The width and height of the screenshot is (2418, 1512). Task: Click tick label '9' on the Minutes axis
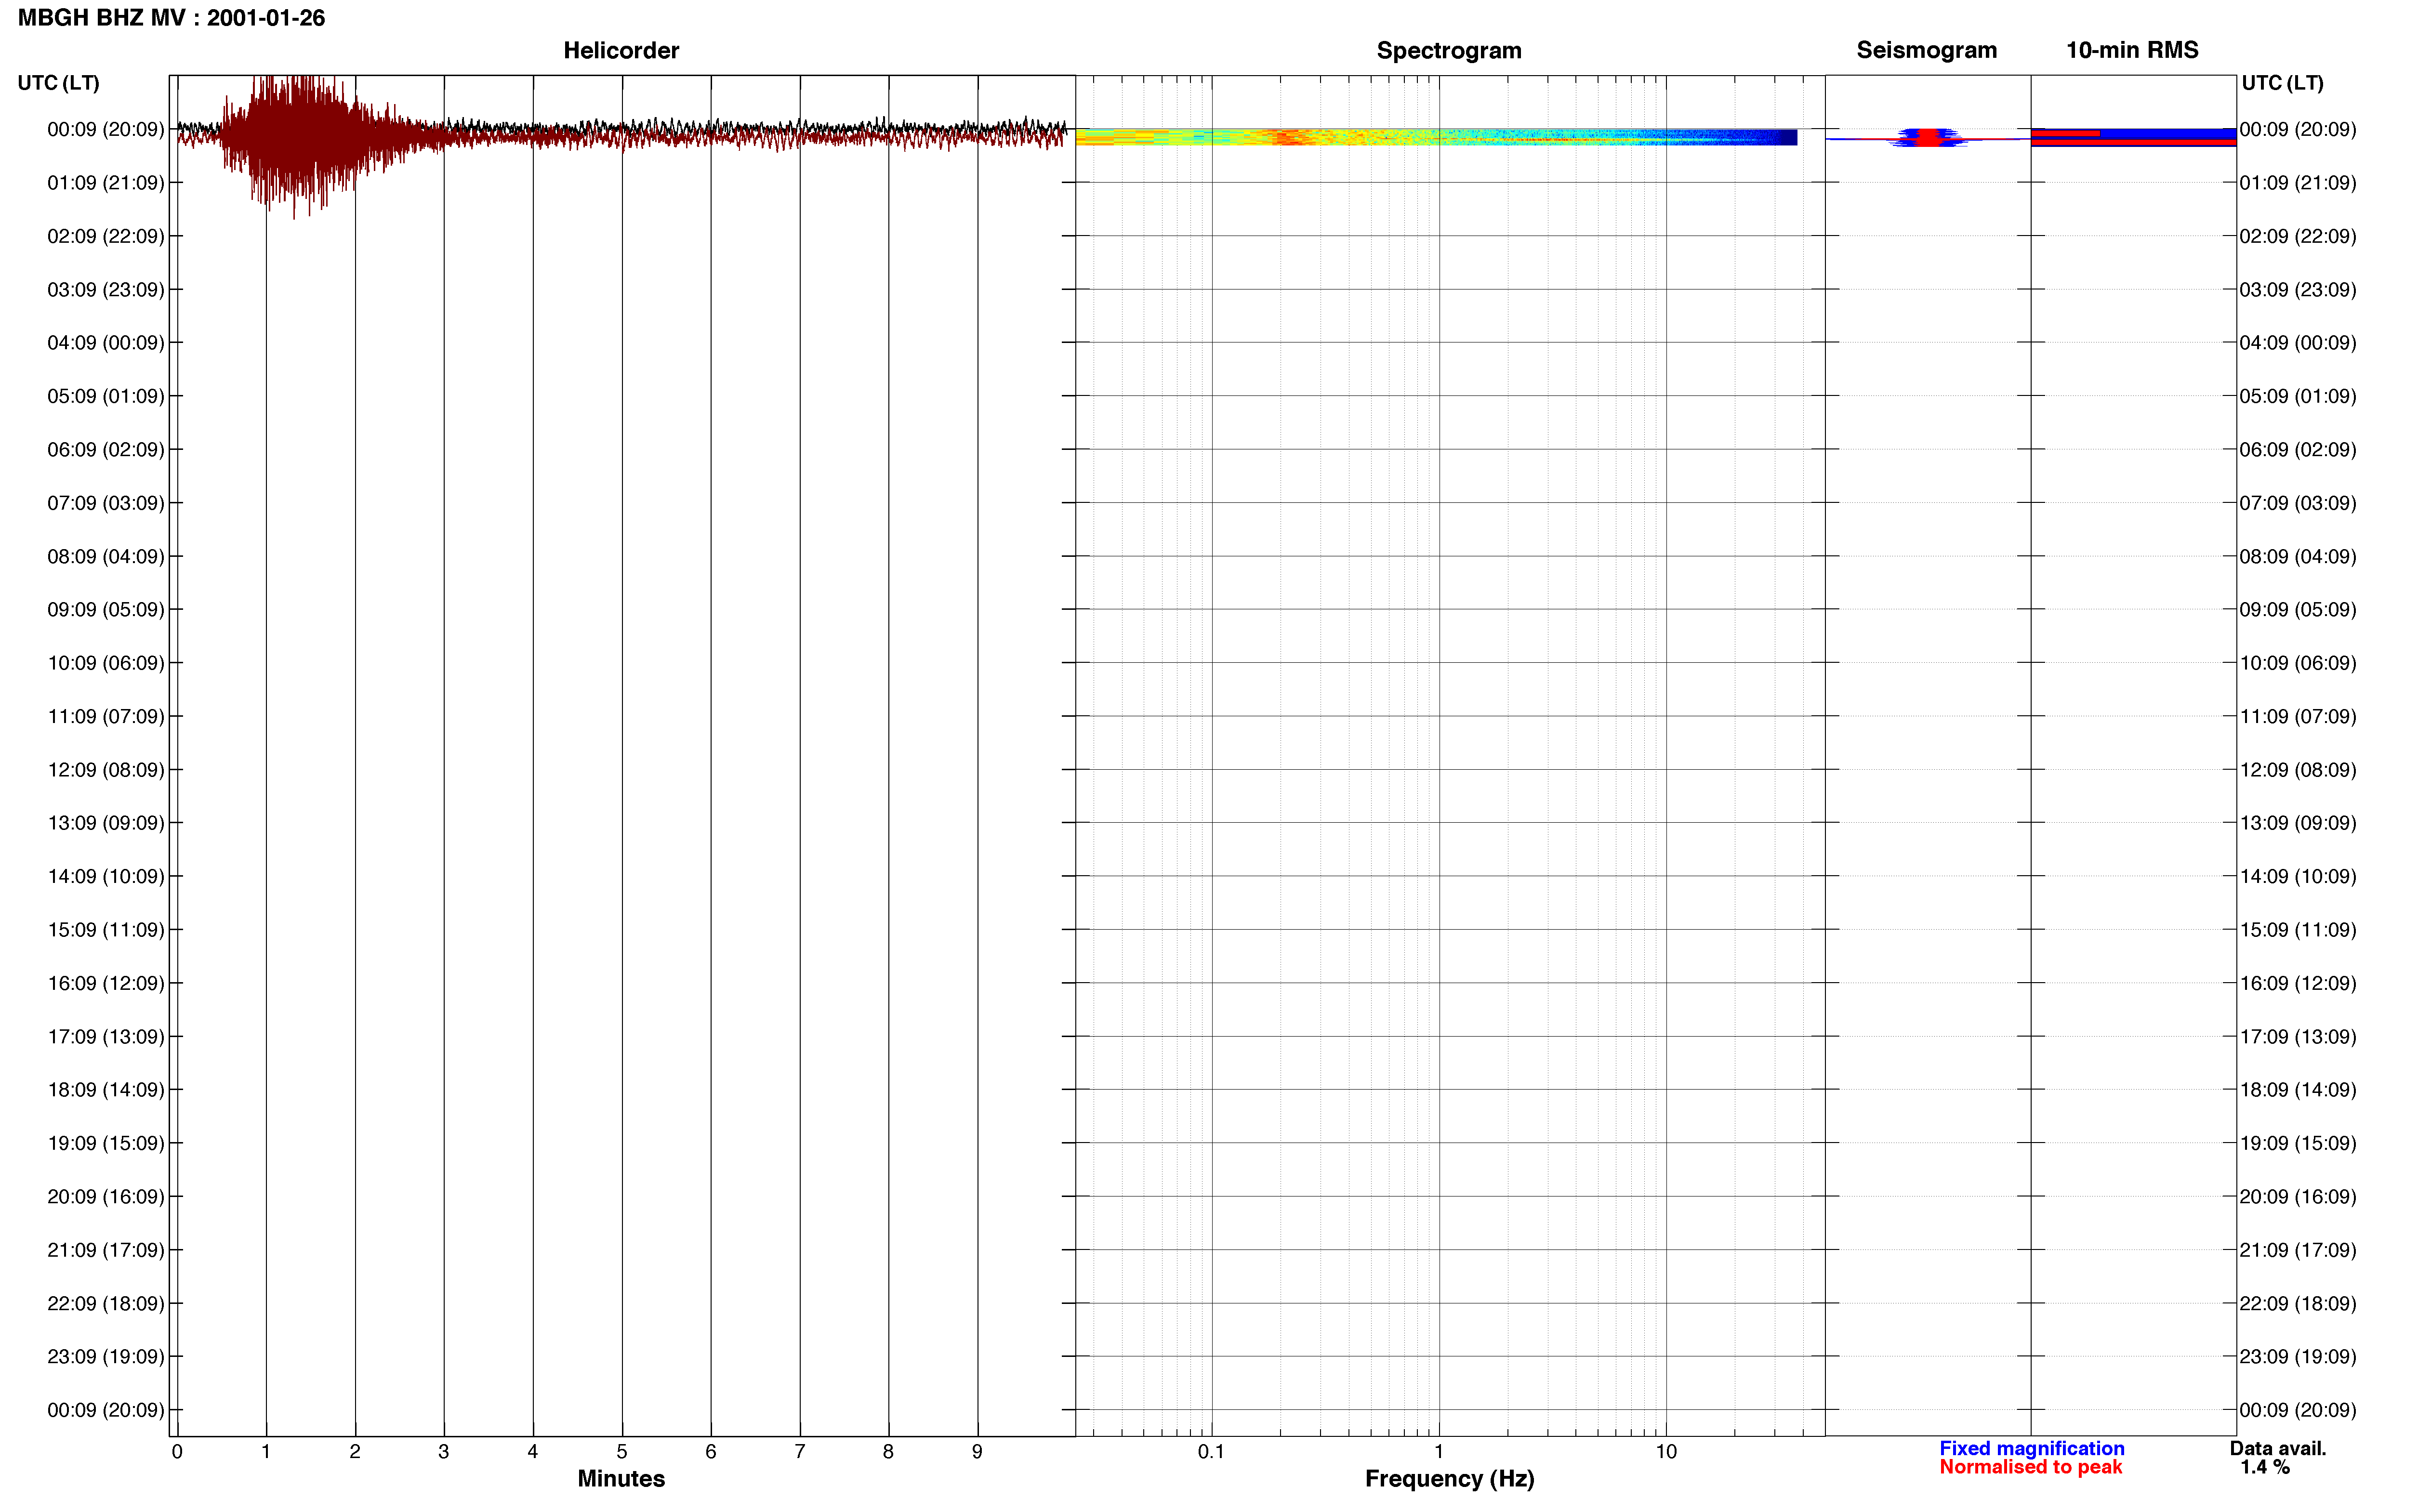[x=977, y=1452]
